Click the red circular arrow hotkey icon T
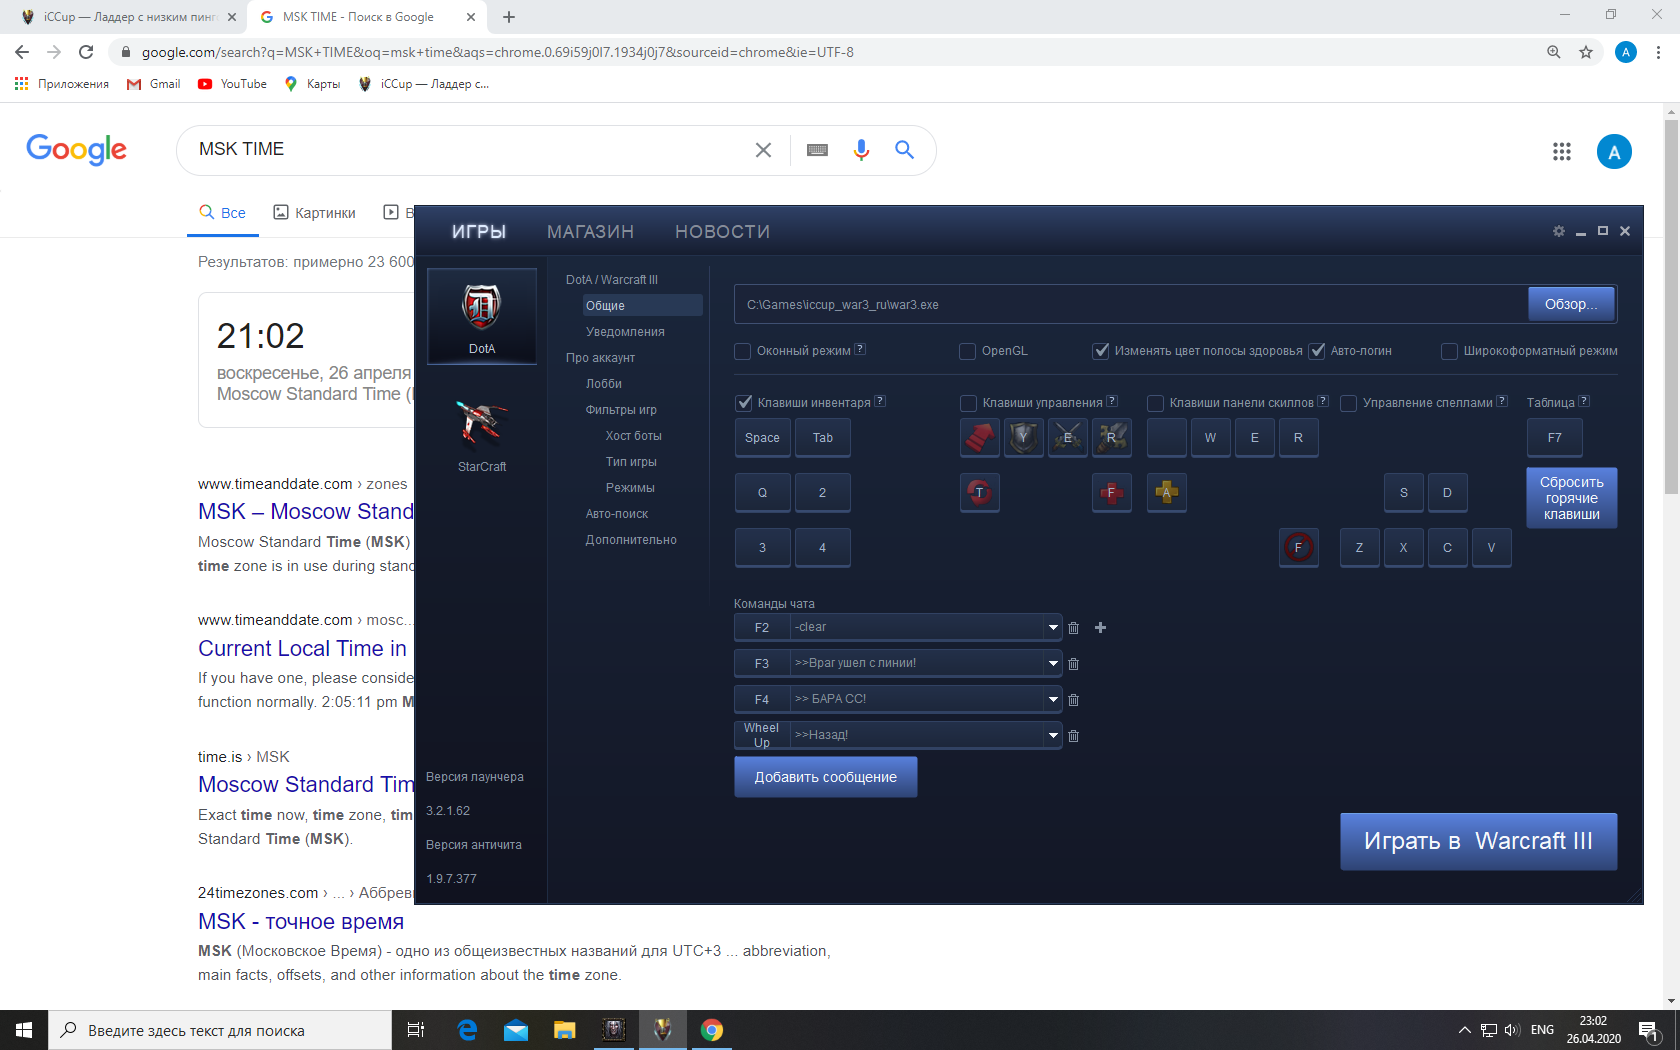Screen dimensions: 1680x1050 980,492
